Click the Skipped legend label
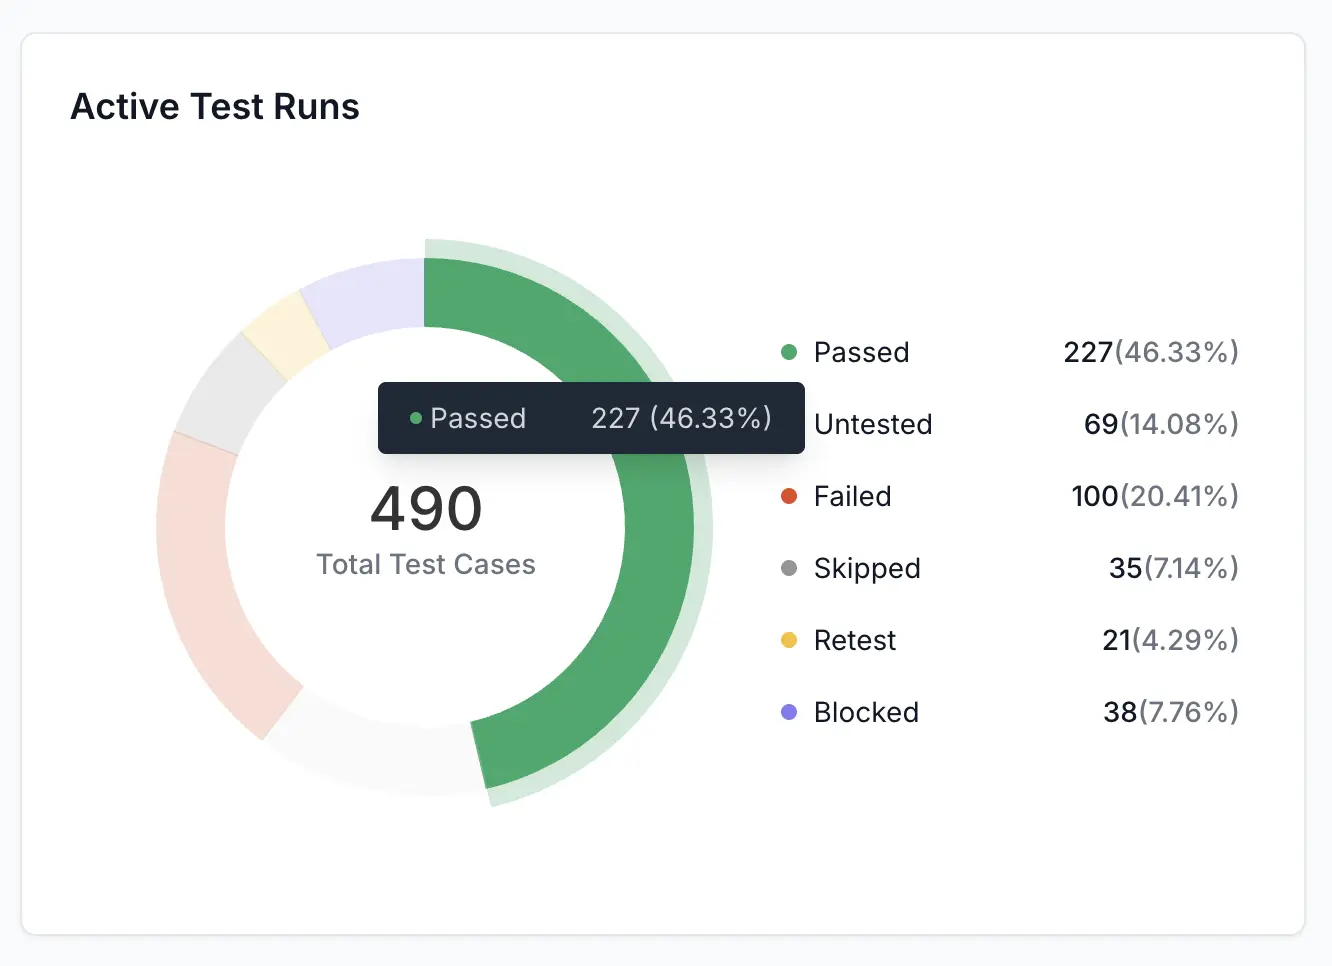The height and width of the screenshot is (966, 1332). pyautogui.click(x=867, y=568)
